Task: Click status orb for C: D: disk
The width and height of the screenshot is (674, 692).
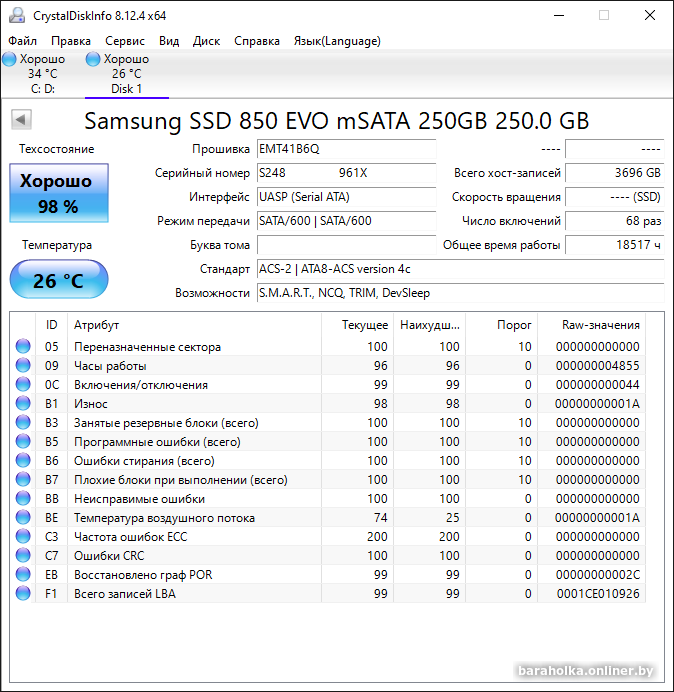Action: (x=10, y=60)
